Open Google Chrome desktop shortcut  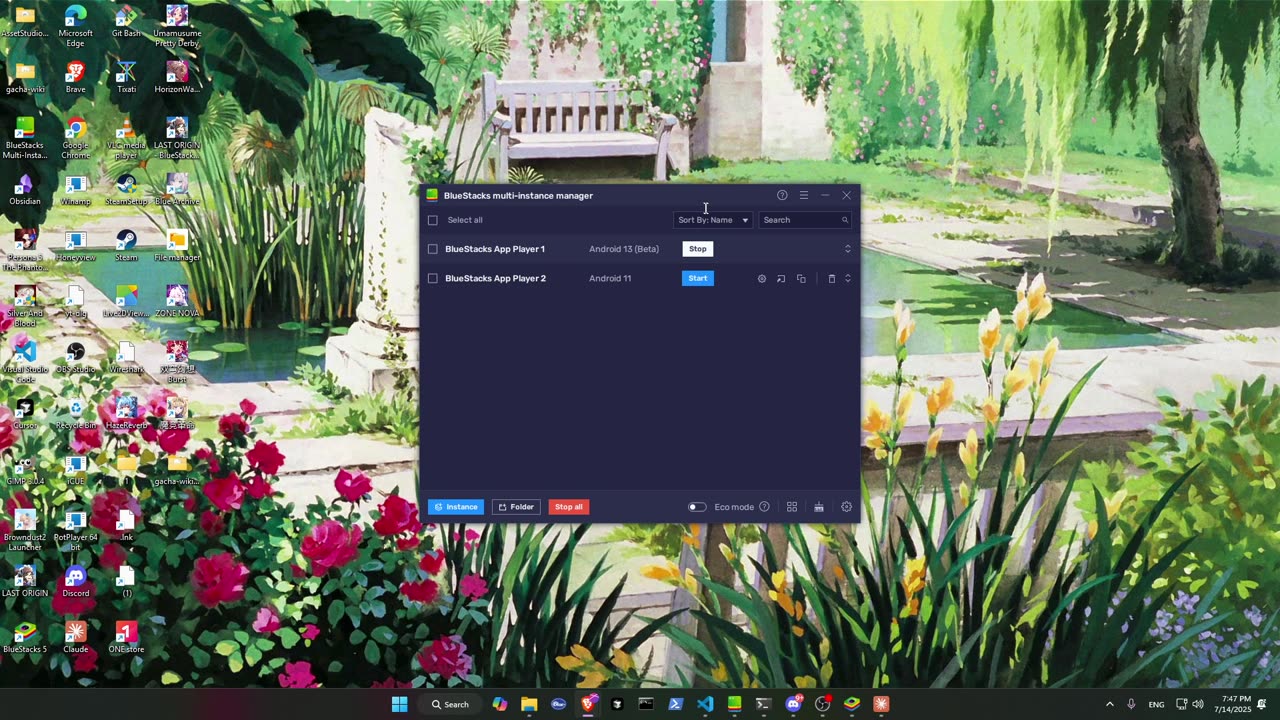[x=76, y=138]
